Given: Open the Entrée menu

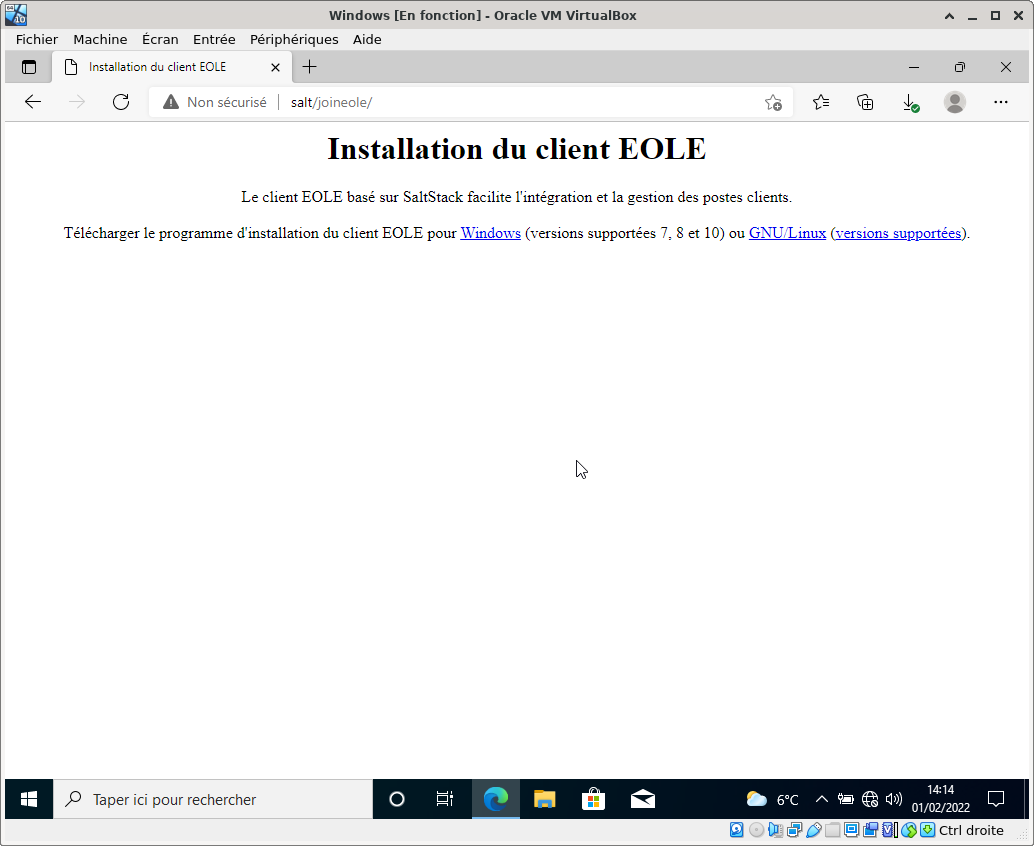Looking at the screenshot, I should 214,40.
